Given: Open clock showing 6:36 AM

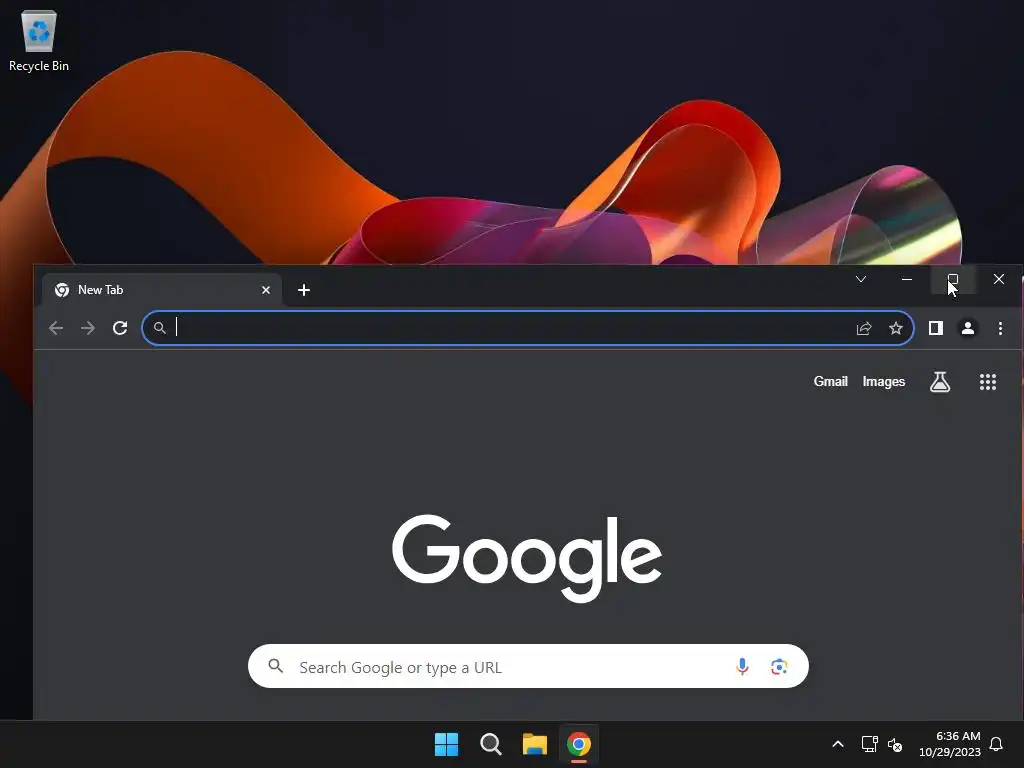Looking at the screenshot, I should point(950,744).
